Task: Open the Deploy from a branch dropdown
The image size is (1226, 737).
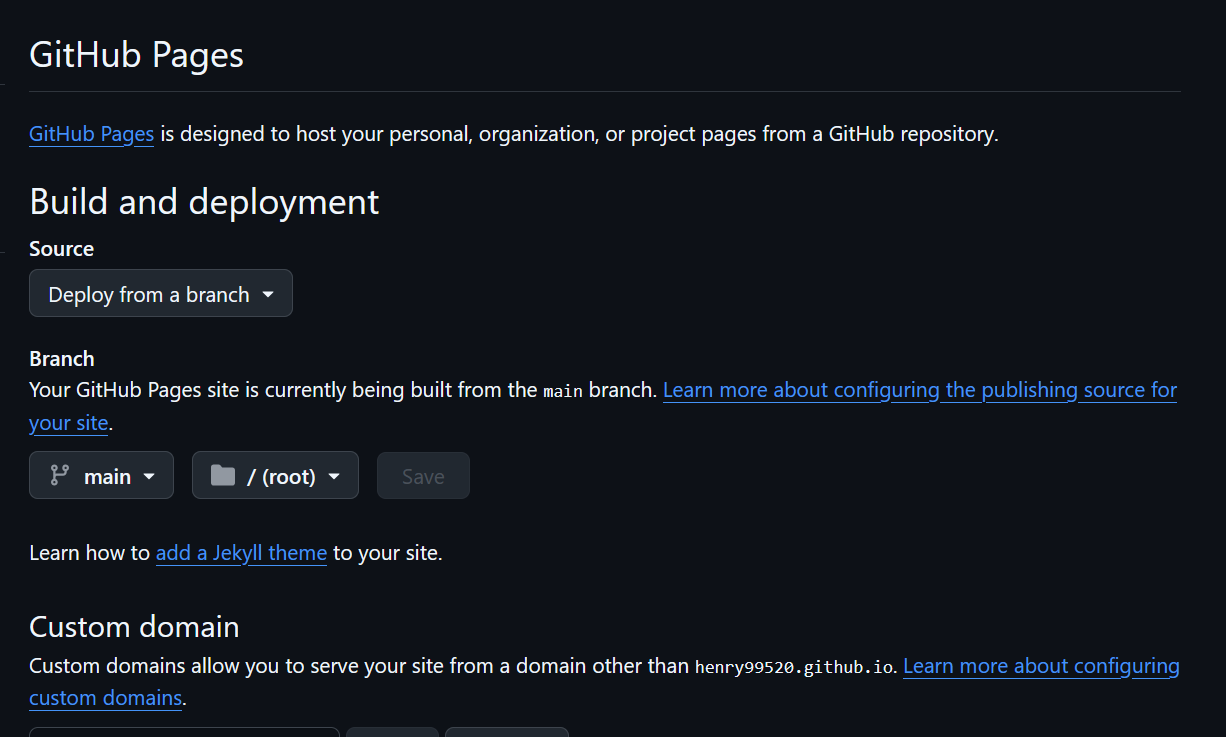Action: click(x=161, y=294)
